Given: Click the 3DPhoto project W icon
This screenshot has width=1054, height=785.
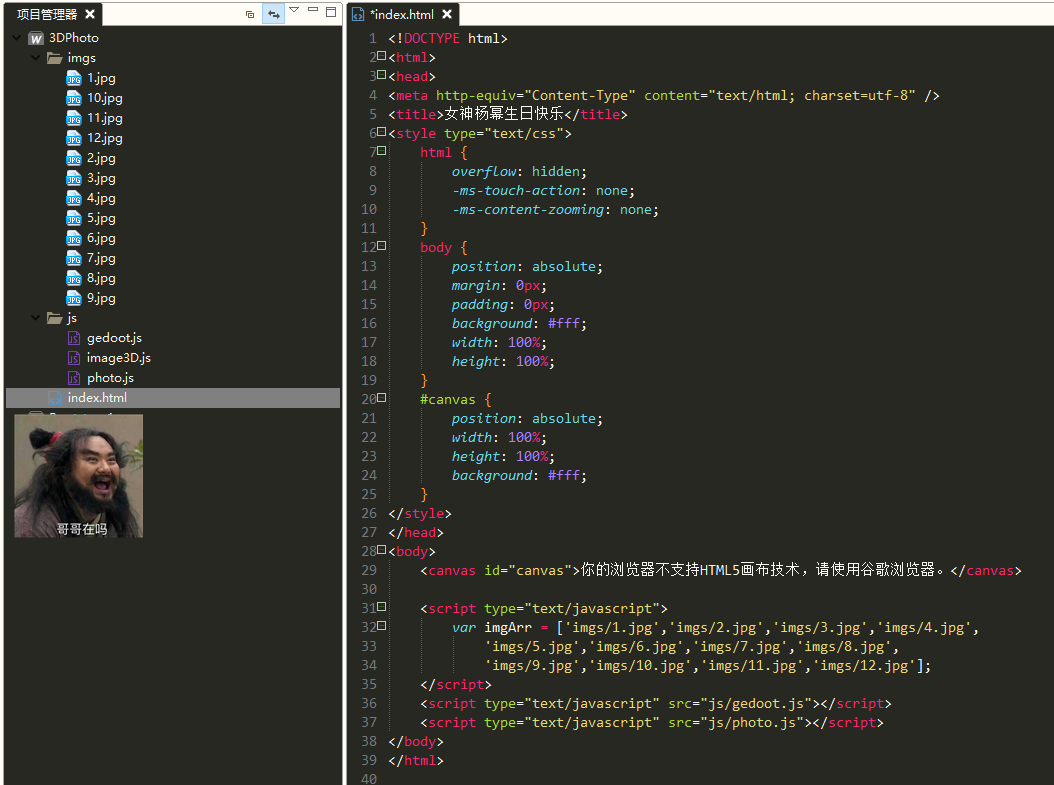Looking at the screenshot, I should coord(36,38).
